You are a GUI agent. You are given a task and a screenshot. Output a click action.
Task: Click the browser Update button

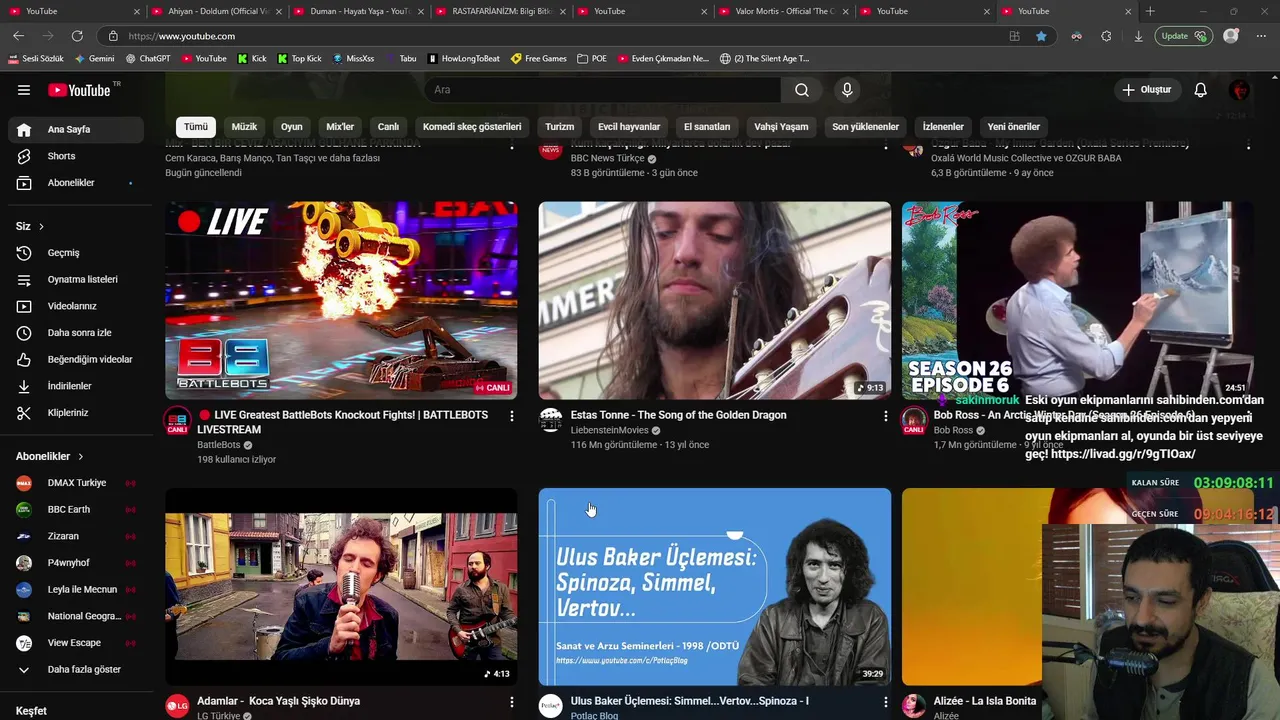[x=1184, y=36]
